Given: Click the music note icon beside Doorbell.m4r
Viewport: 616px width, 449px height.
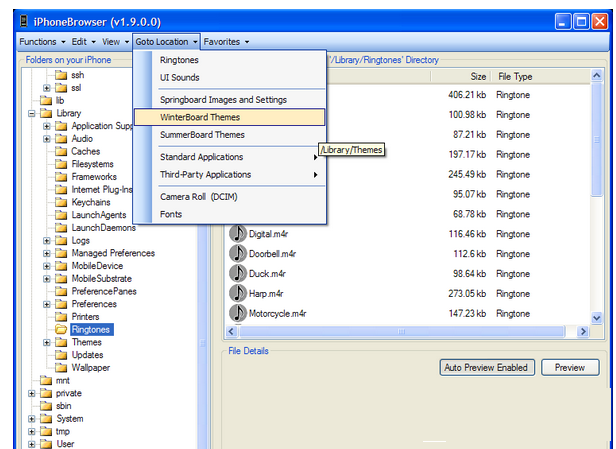Looking at the screenshot, I should [x=237, y=253].
